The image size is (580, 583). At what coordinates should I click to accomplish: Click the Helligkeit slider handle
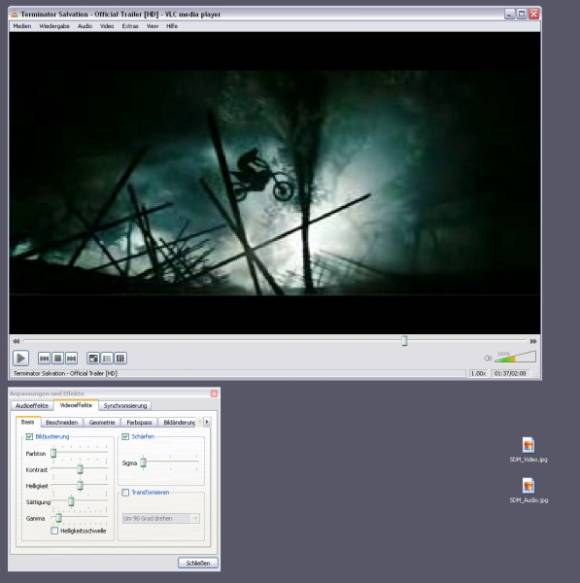pos(80,485)
